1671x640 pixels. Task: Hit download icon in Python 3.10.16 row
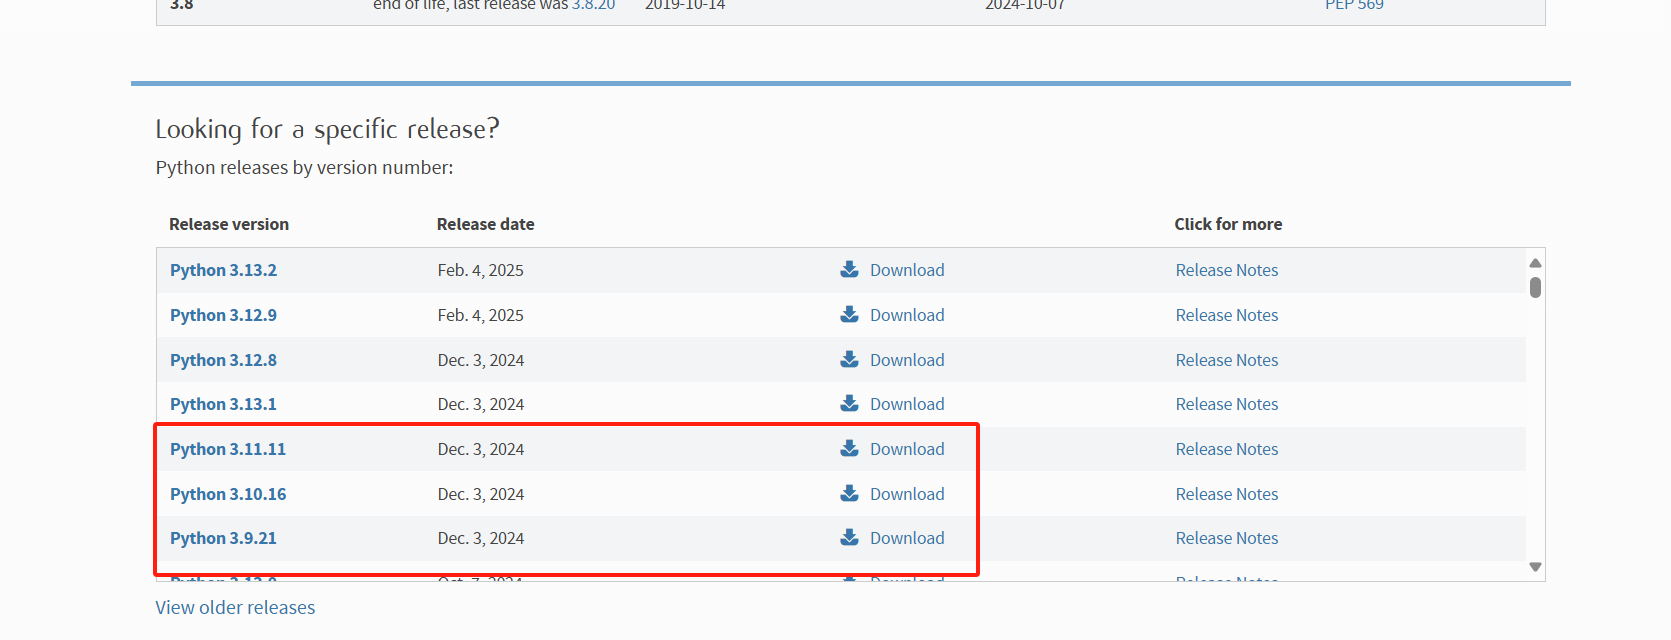(849, 493)
